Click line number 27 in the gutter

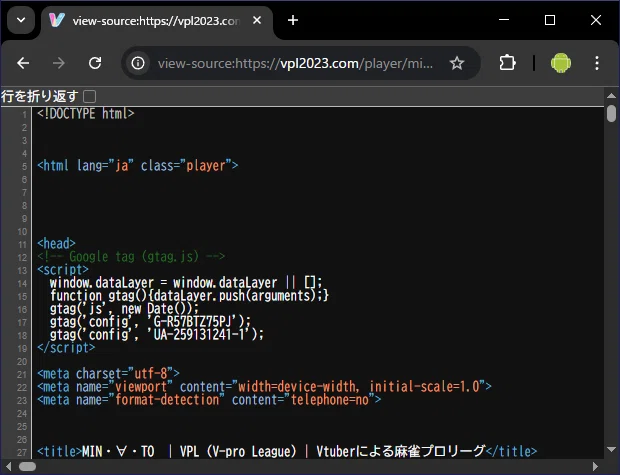22,452
